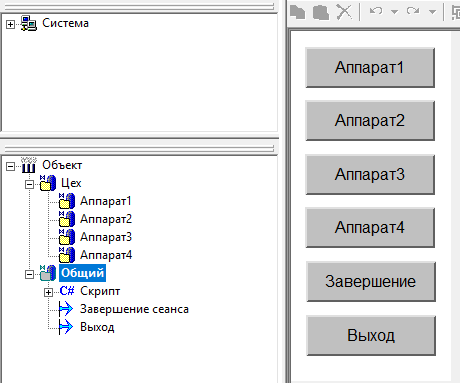
Task: Select Аппарат3 in the object tree
Action: tap(106, 237)
